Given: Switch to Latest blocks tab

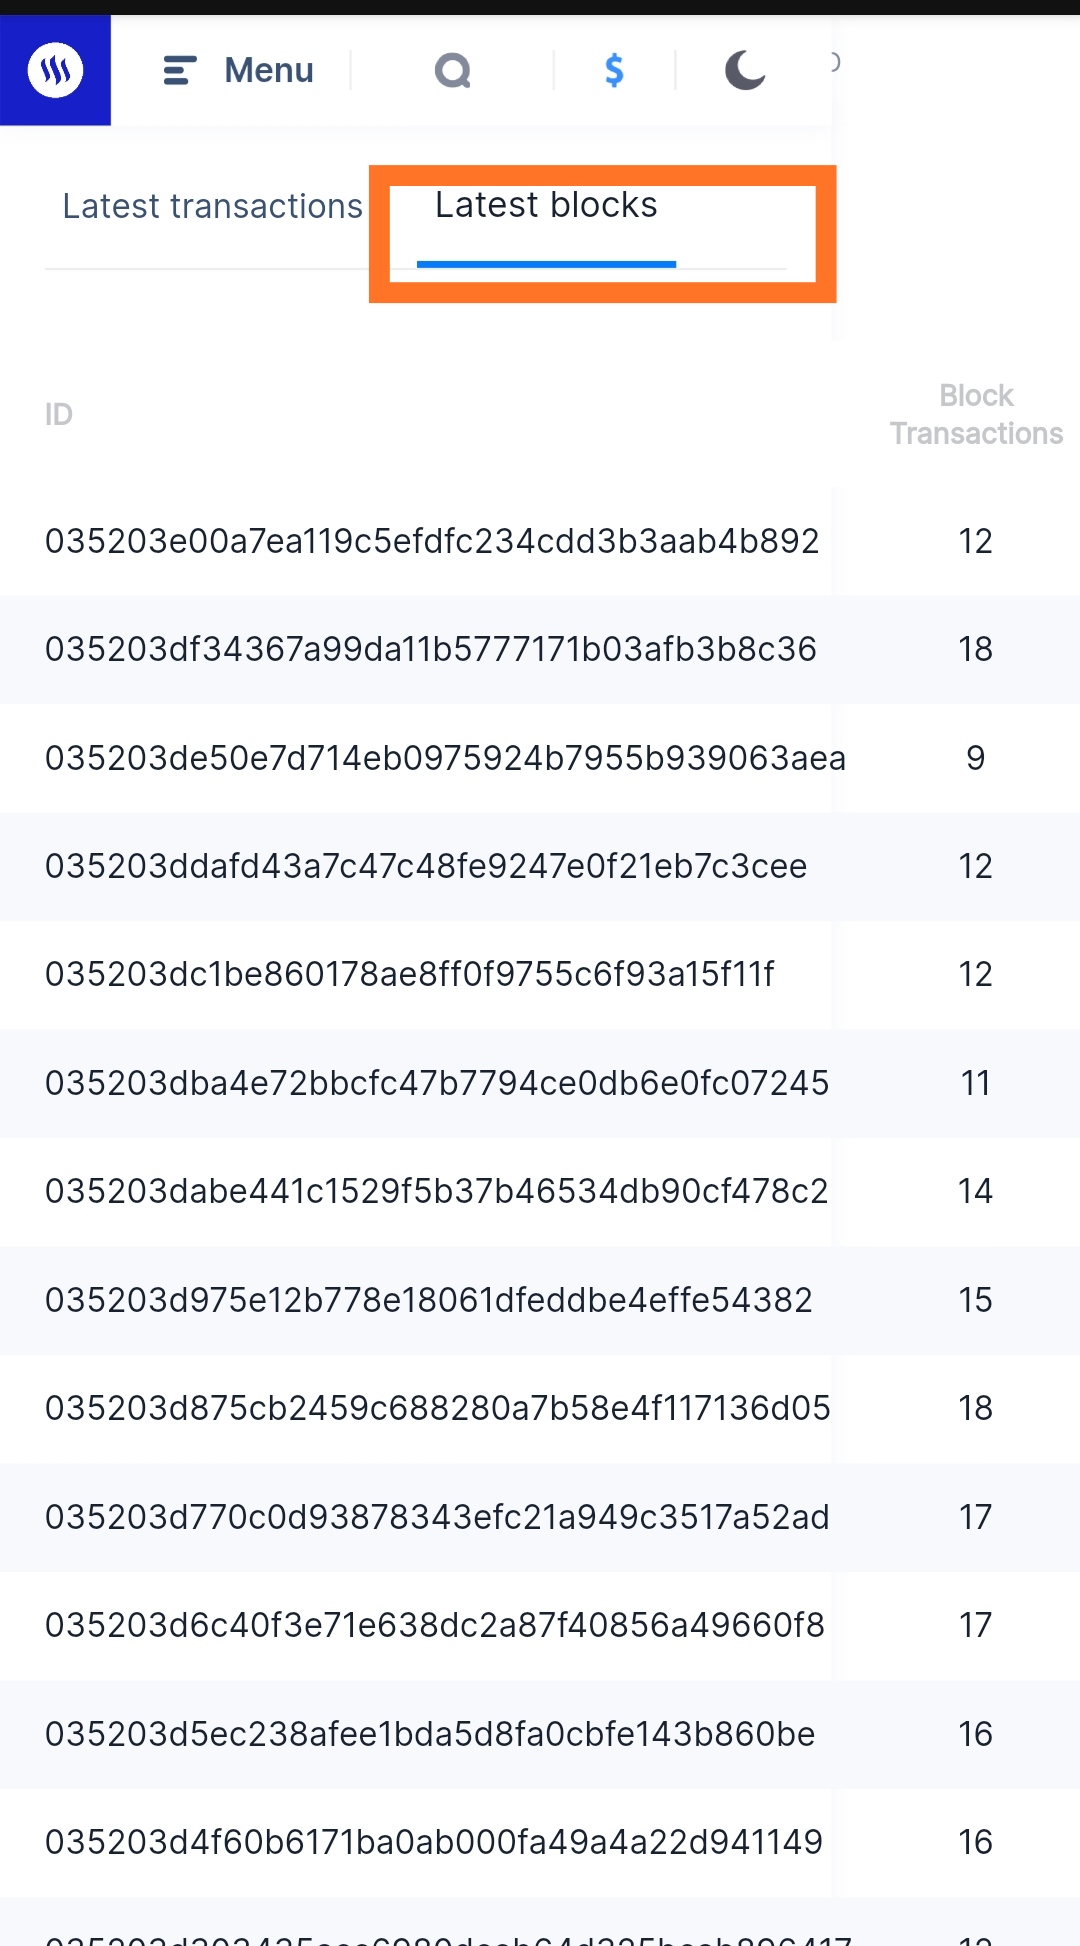Looking at the screenshot, I should point(546,205).
